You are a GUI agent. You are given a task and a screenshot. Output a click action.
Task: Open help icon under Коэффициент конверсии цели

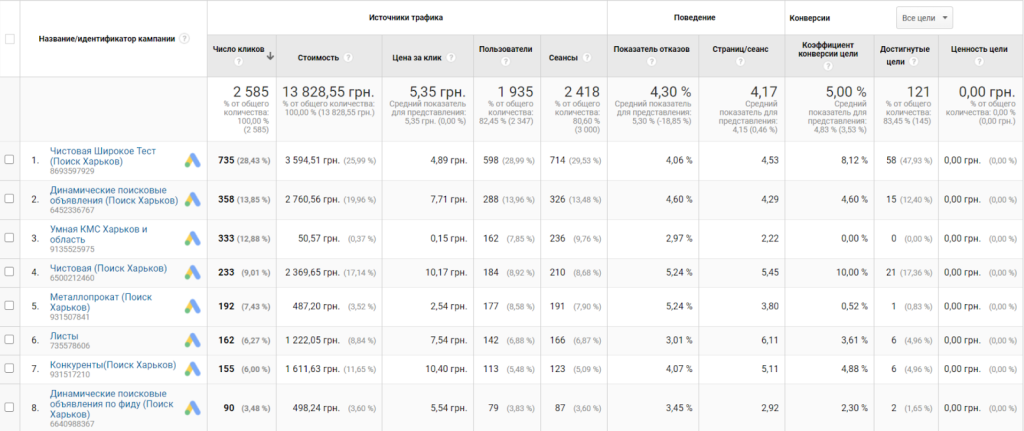point(829,66)
